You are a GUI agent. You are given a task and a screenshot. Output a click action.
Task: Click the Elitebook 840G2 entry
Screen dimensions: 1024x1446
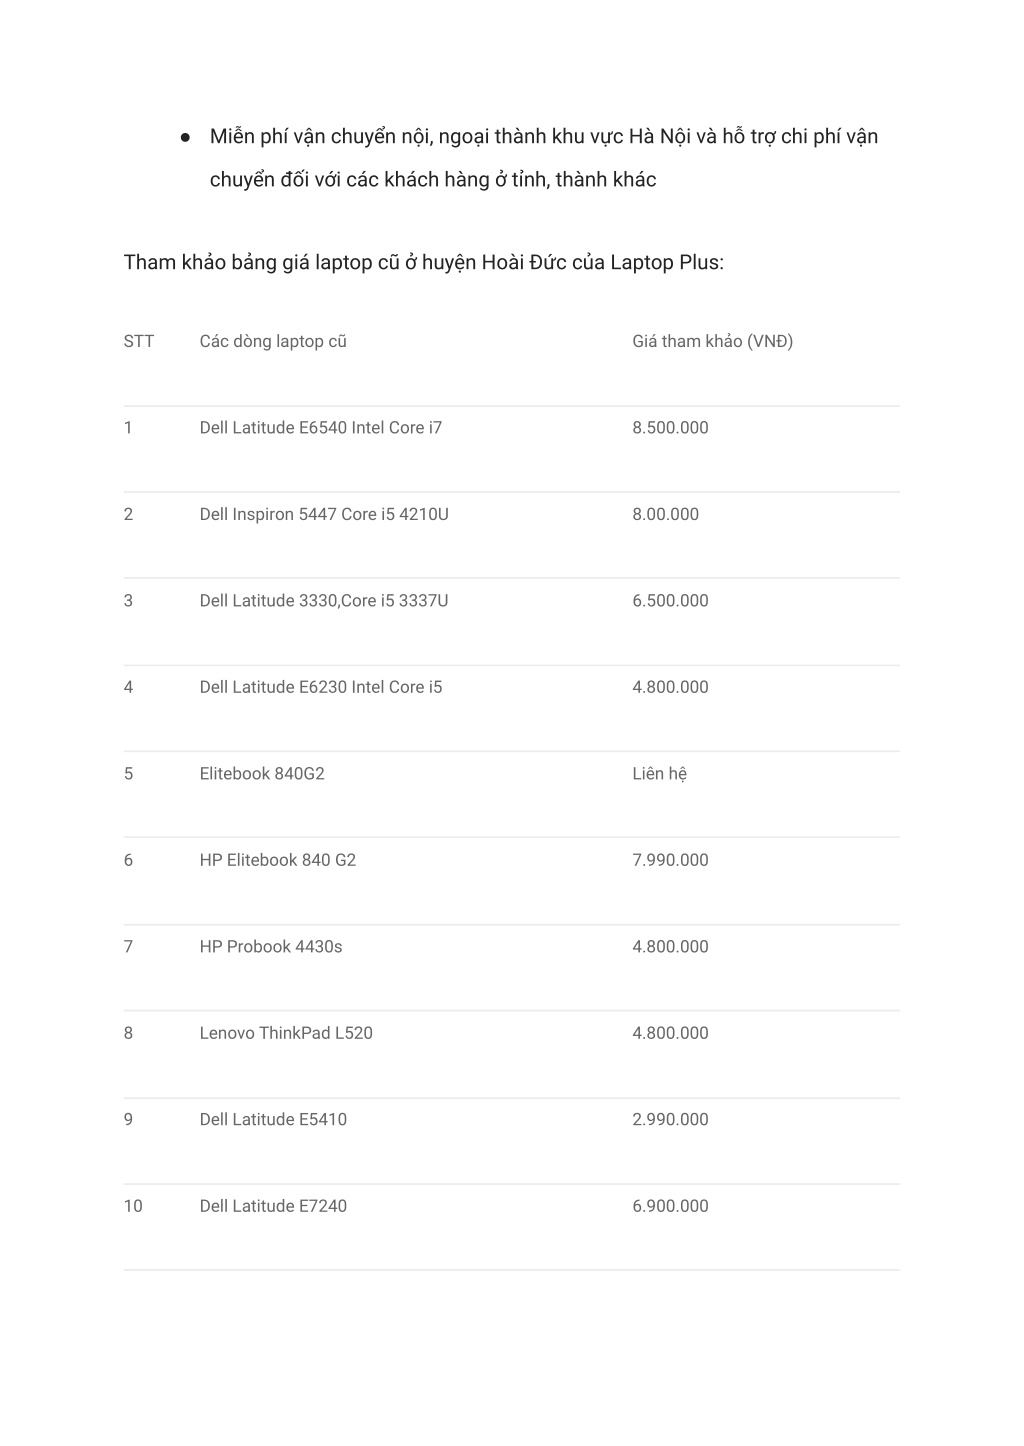pos(262,774)
